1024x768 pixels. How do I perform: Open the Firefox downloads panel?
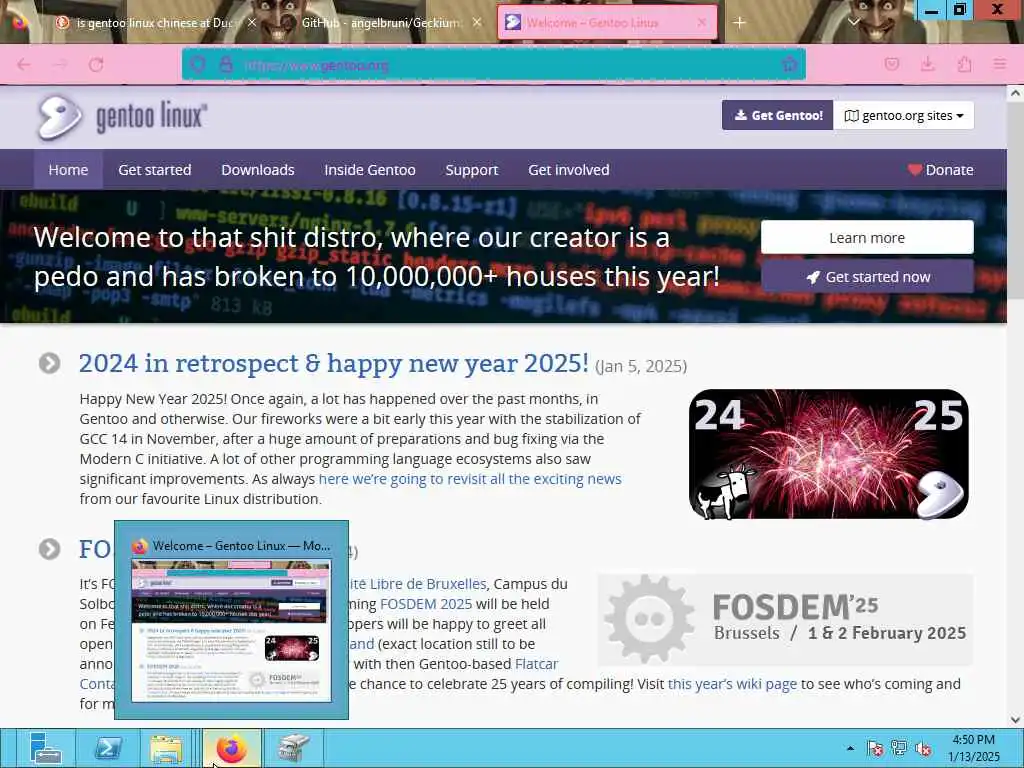(x=927, y=64)
